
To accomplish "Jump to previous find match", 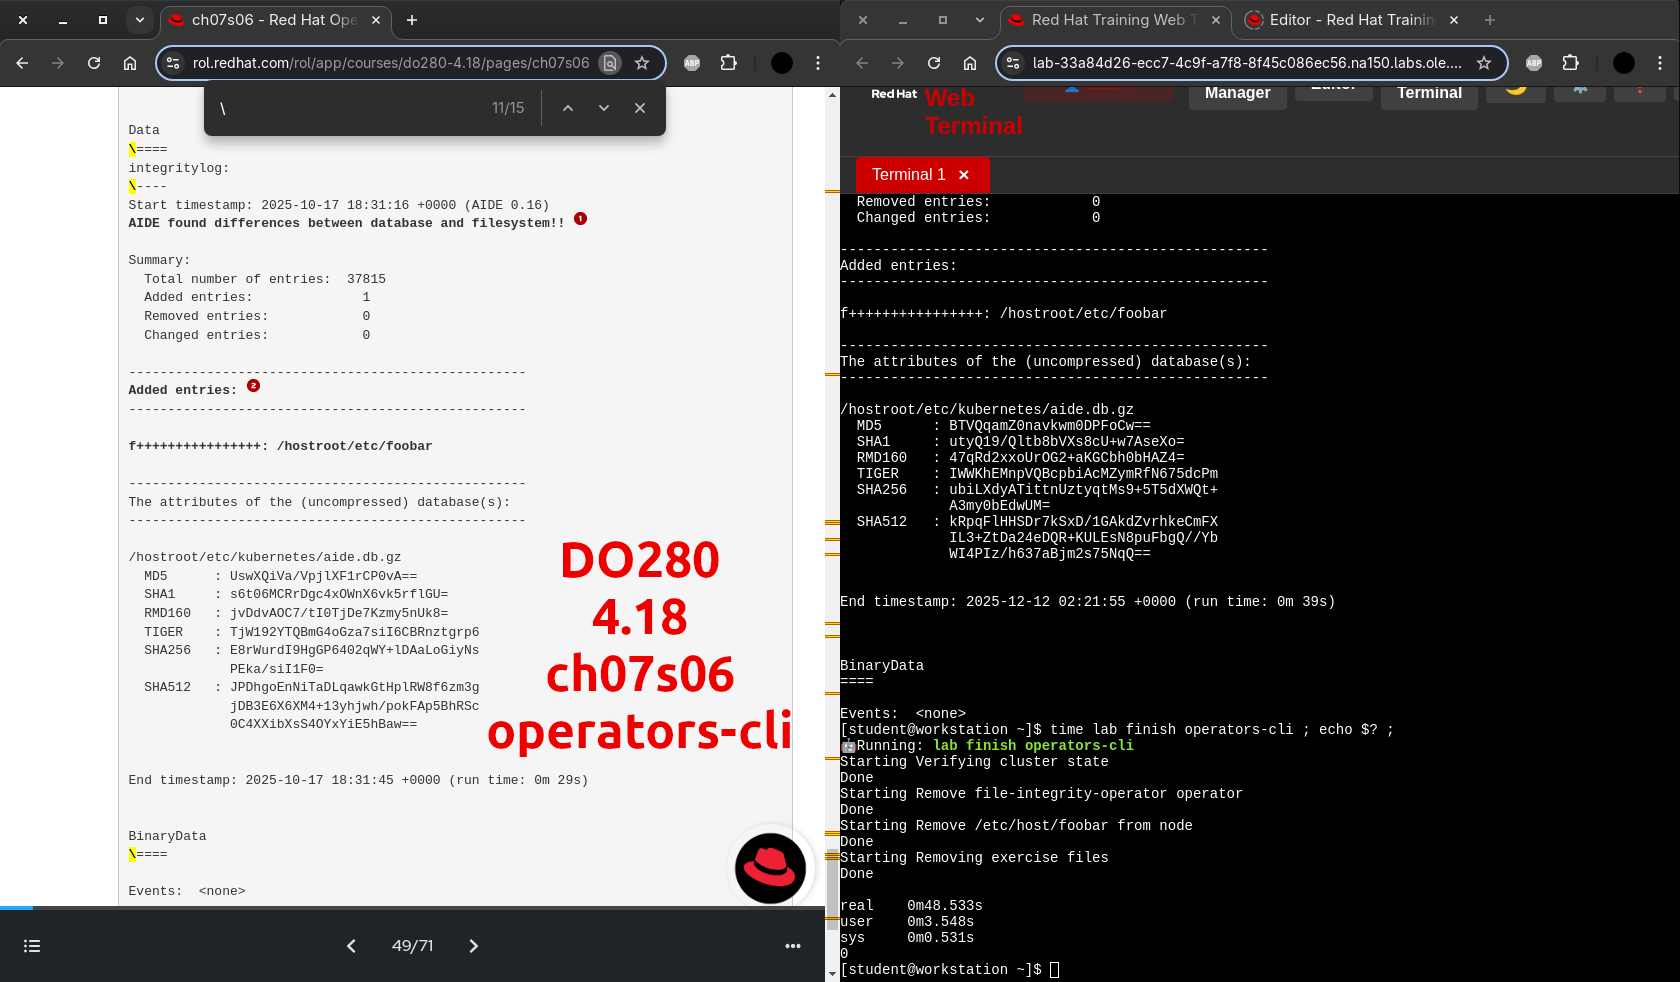I will (x=568, y=108).
